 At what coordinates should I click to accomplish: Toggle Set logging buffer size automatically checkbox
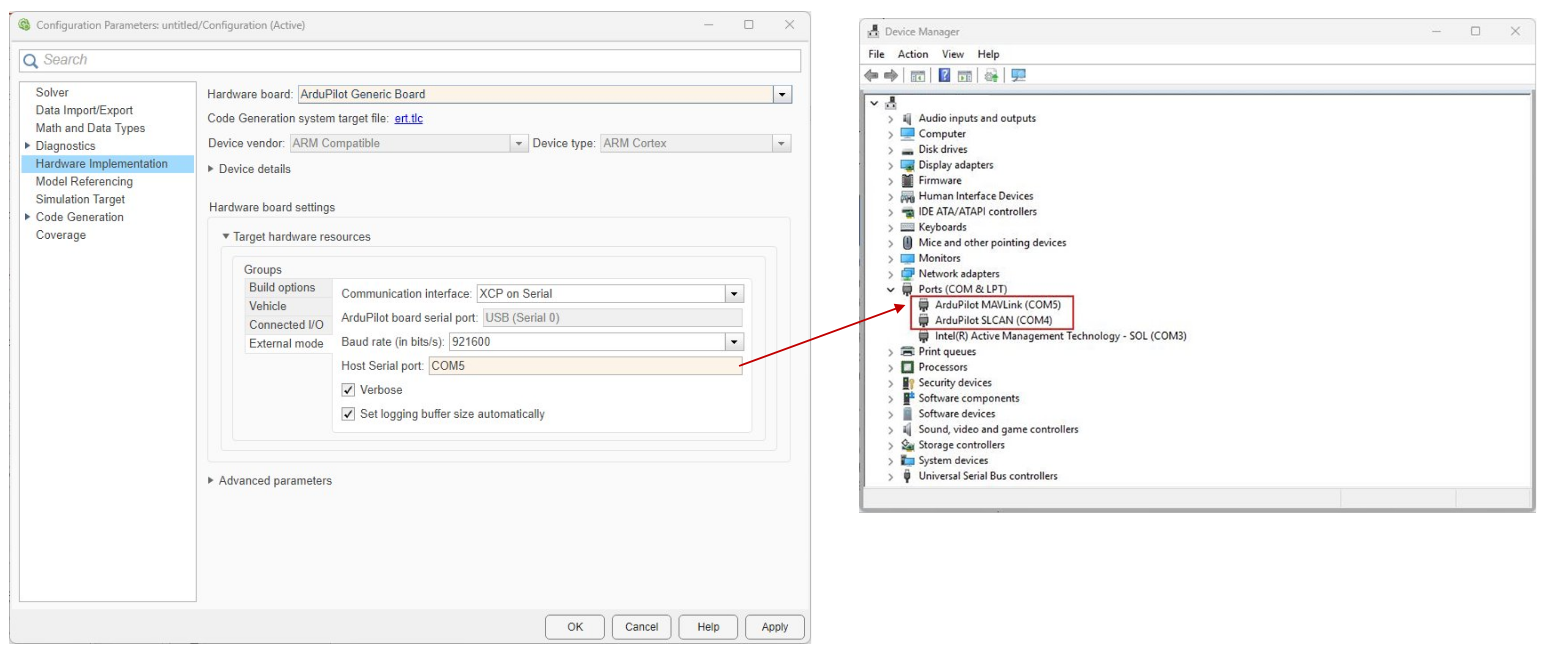click(x=348, y=414)
